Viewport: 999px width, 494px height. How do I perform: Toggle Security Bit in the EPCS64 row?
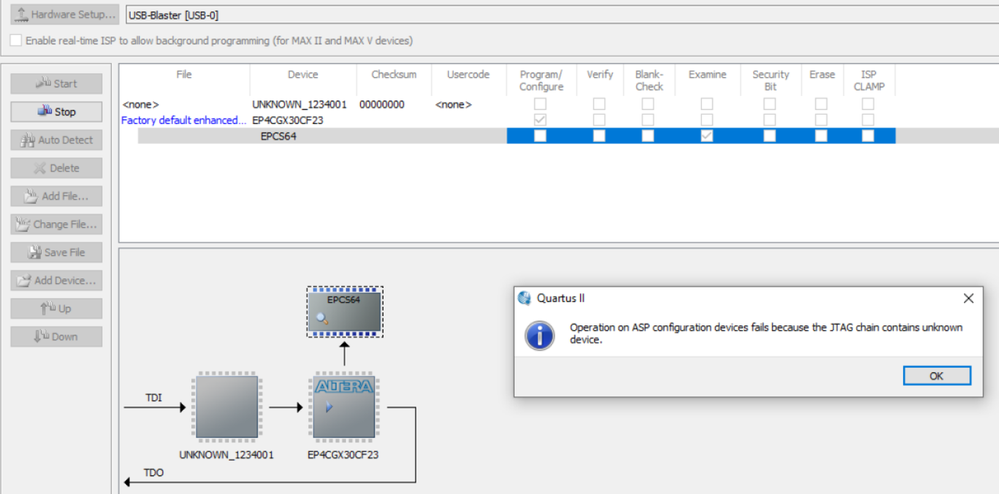tap(770, 136)
